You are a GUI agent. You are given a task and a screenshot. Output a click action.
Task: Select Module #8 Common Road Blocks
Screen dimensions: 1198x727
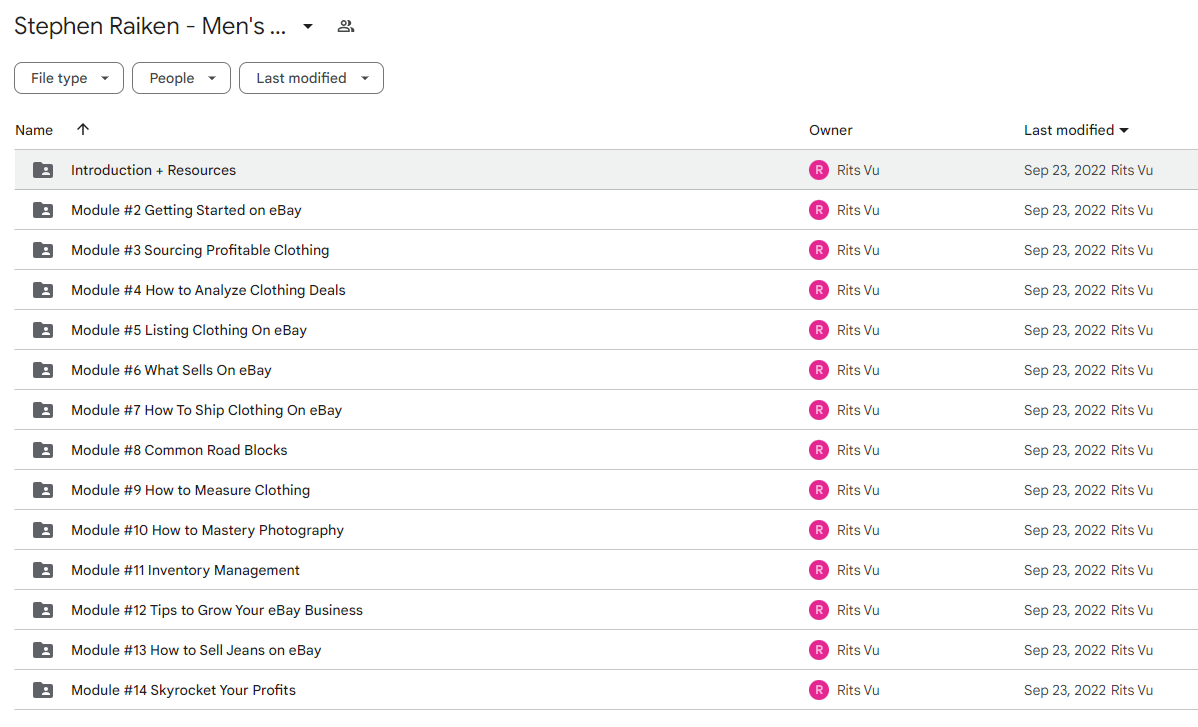click(180, 450)
